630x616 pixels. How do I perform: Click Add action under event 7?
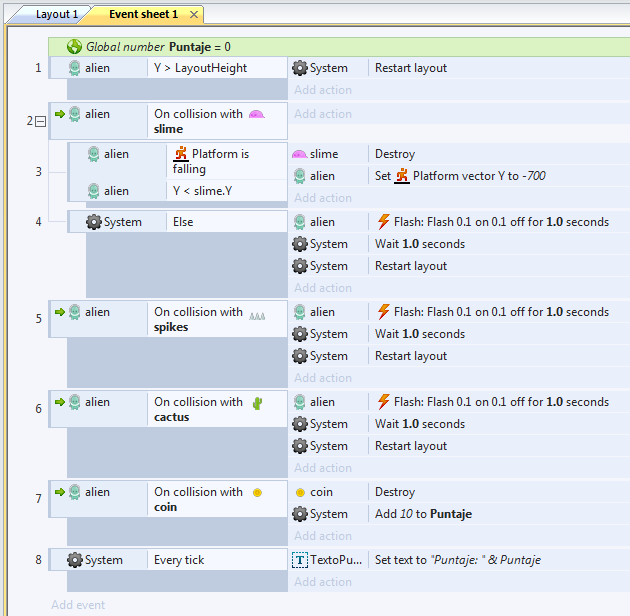point(323,536)
